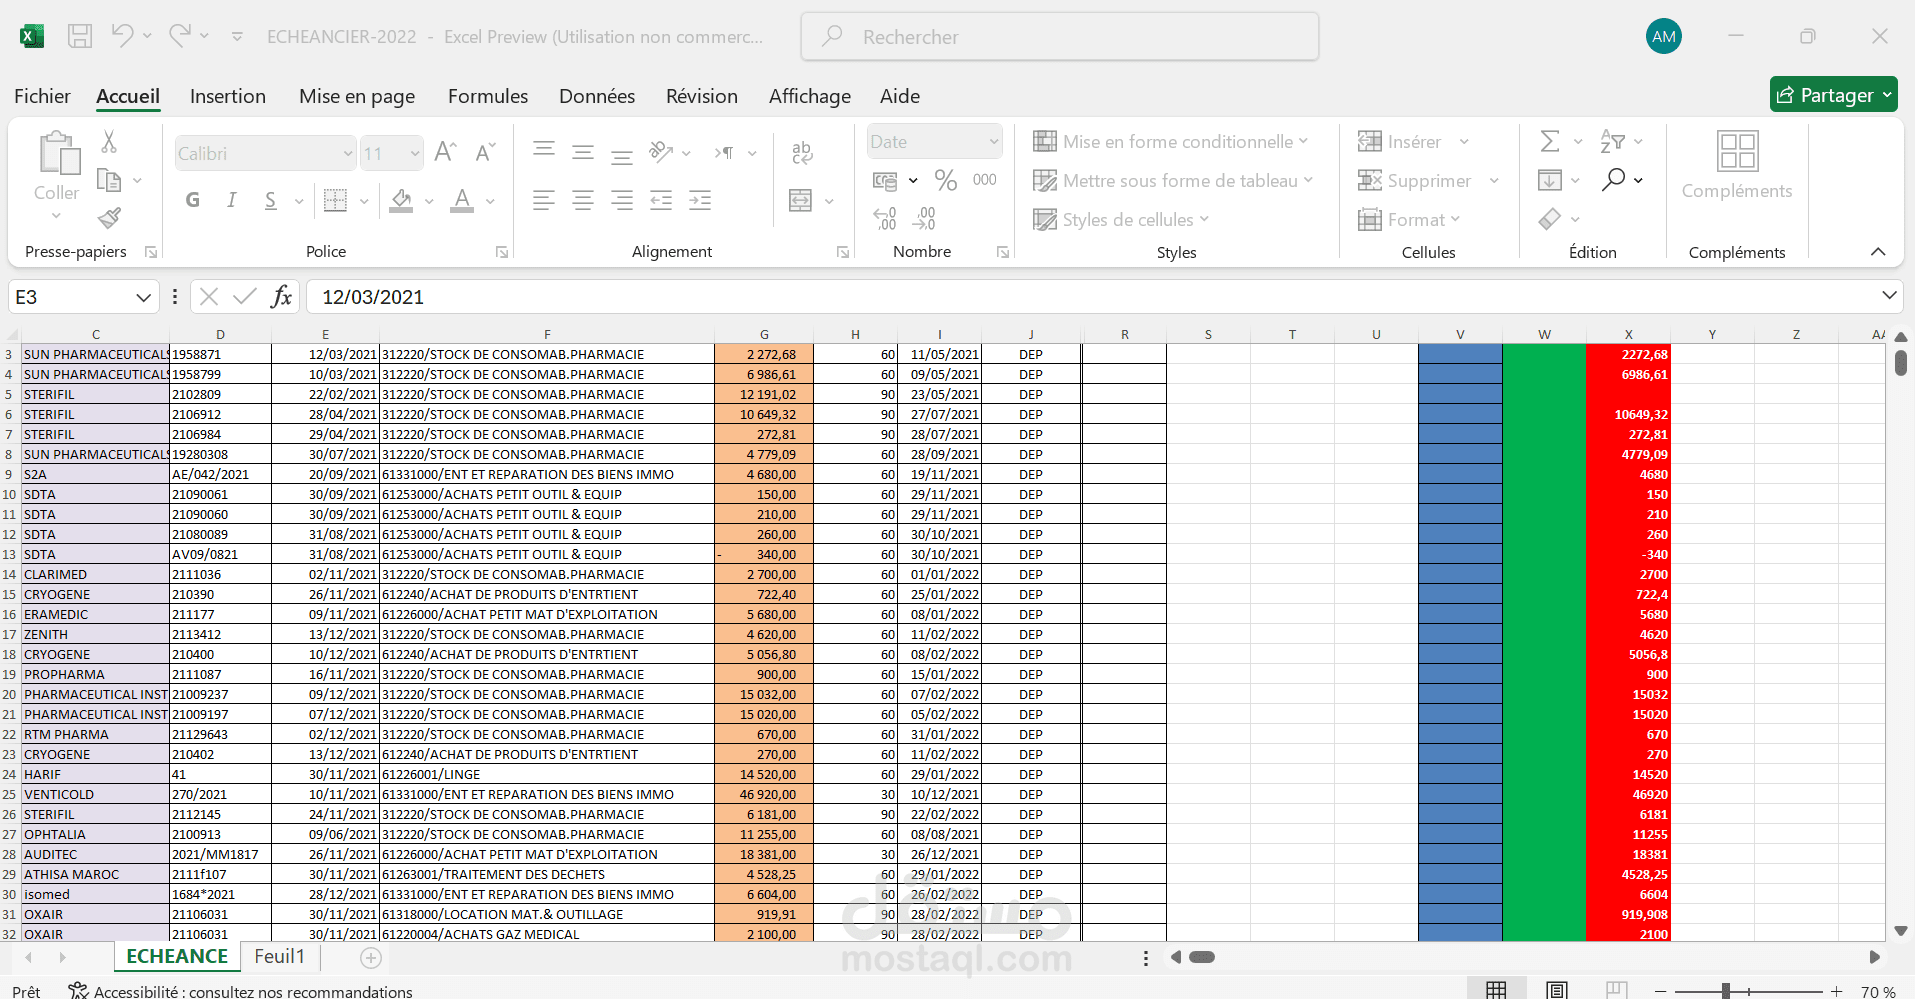Toggle underline S formatting
Image resolution: width=1915 pixels, height=999 pixels.
click(x=271, y=200)
